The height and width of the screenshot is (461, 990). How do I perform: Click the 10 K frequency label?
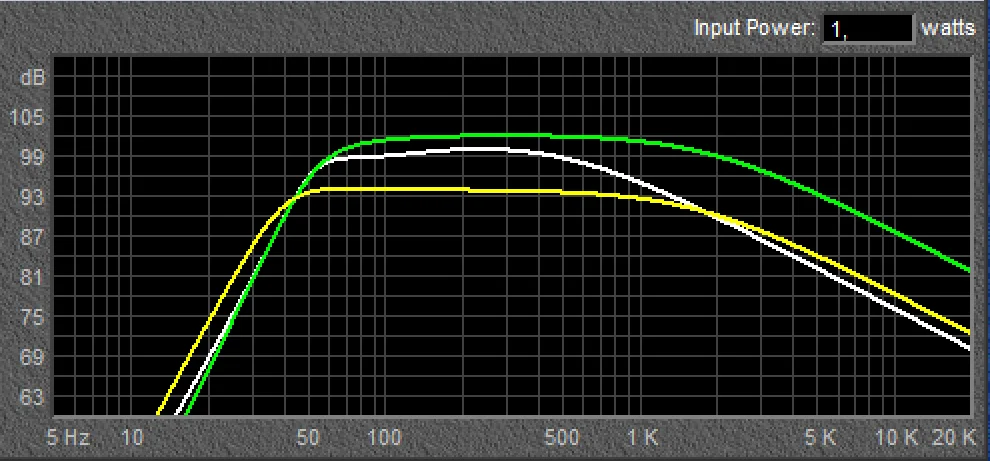(x=897, y=437)
